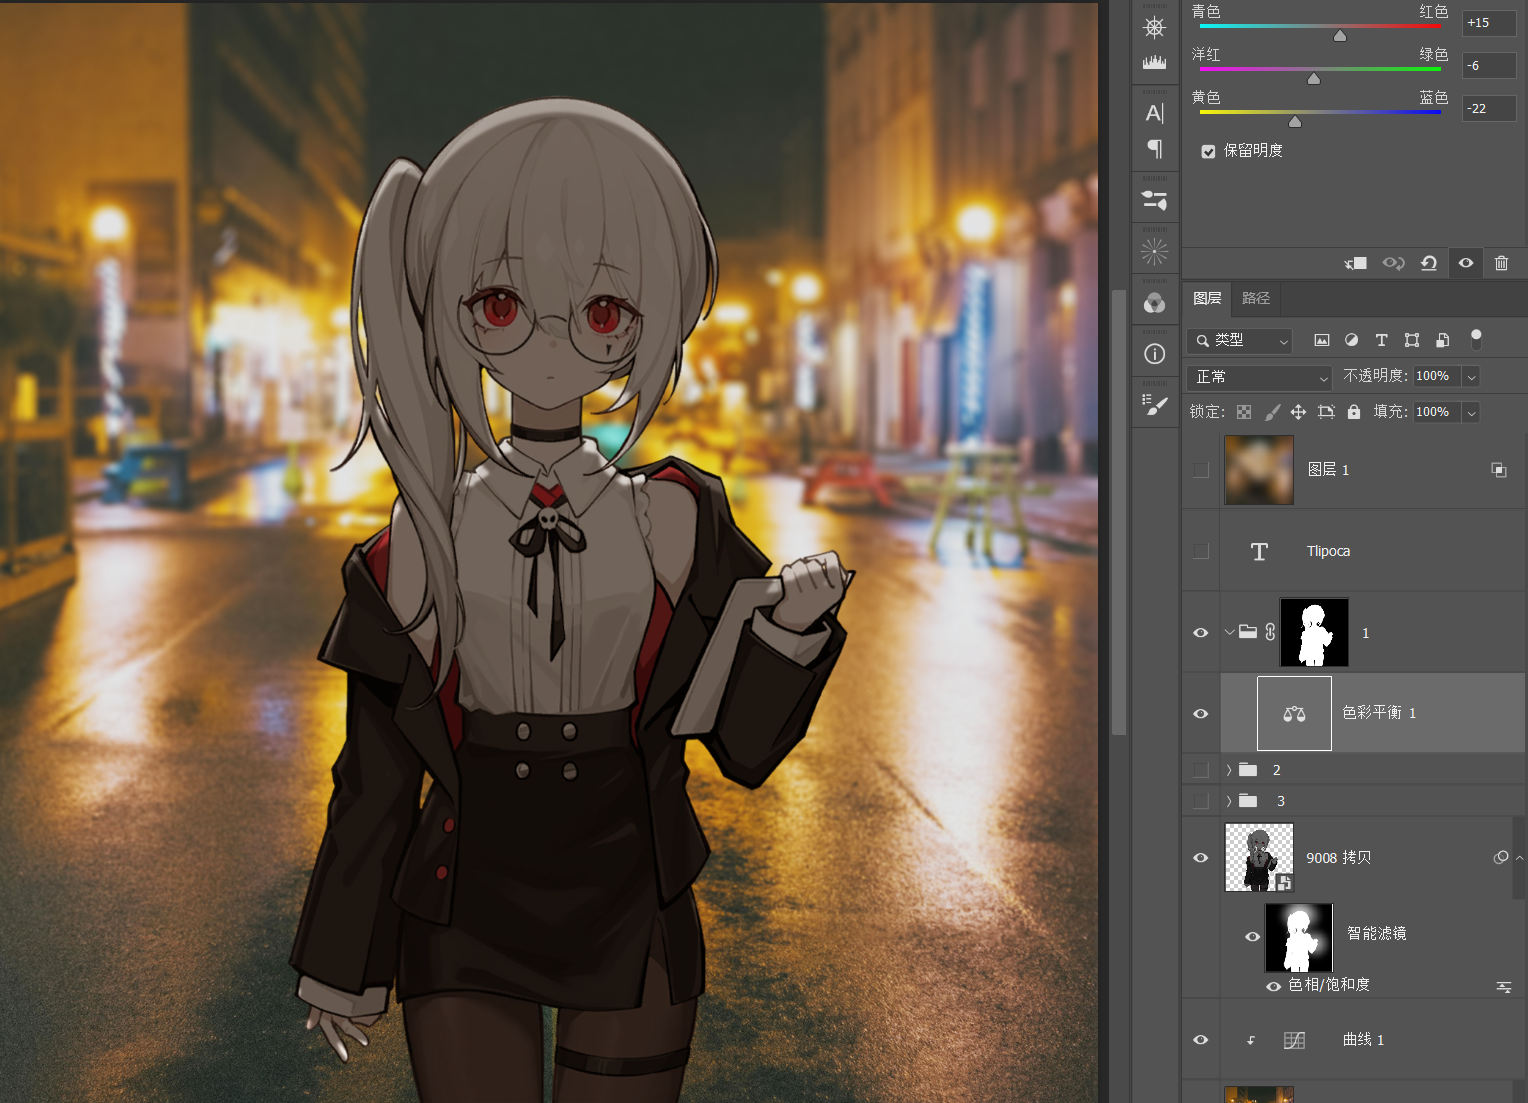Select the 图层 tab
Image resolution: width=1528 pixels, height=1103 pixels.
(x=1207, y=298)
